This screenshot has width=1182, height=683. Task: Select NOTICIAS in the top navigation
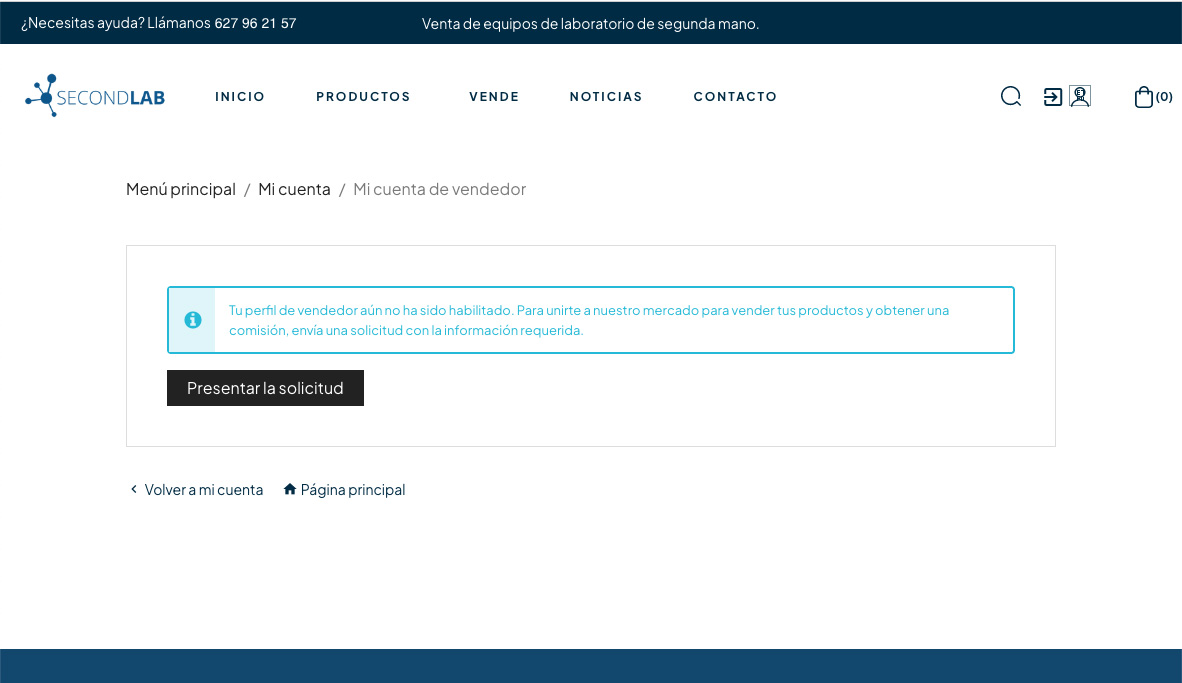click(606, 97)
